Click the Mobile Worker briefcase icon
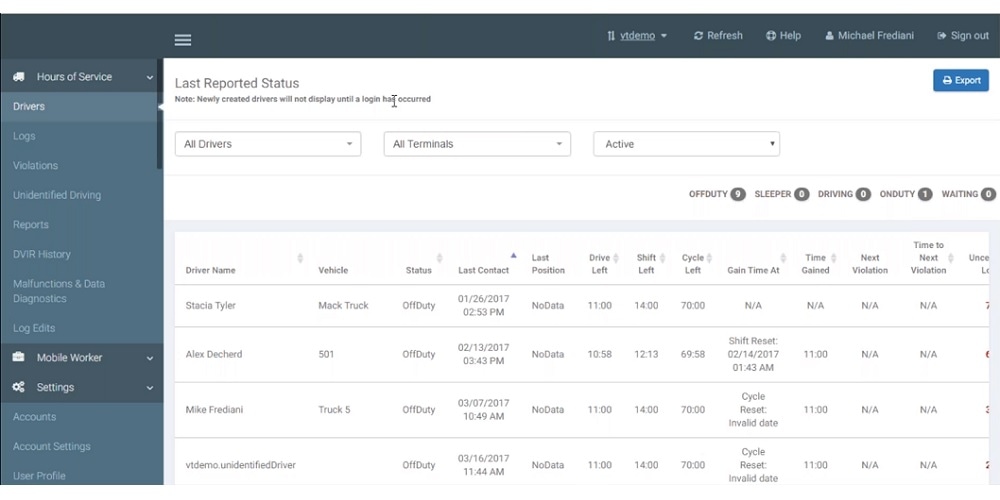The height and width of the screenshot is (500, 1000). click(x=19, y=358)
